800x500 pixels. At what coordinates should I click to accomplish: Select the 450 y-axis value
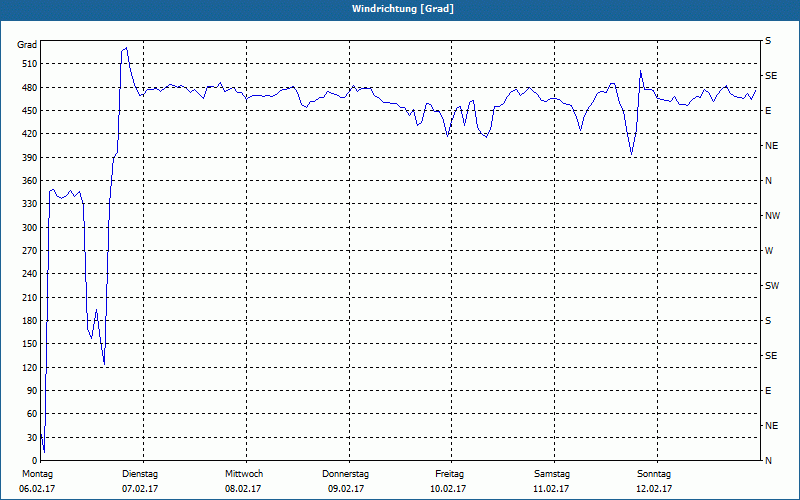click(30, 111)
